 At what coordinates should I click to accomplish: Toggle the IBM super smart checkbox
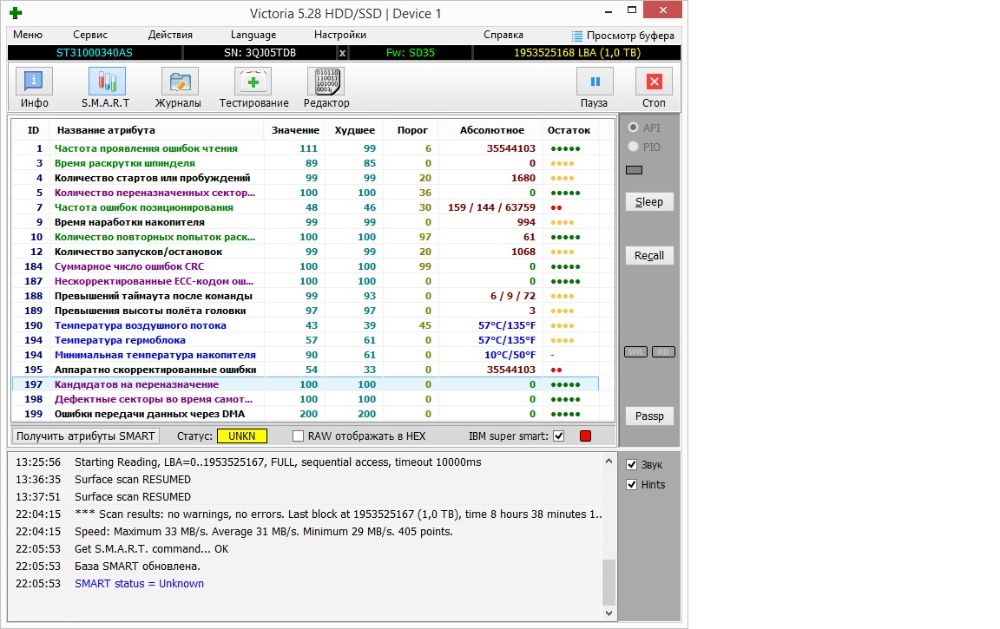coord(559,436)
